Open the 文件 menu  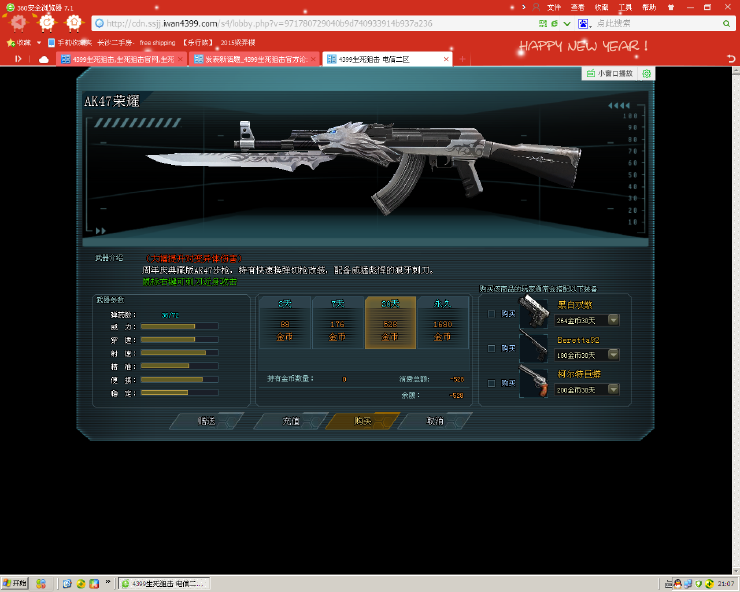click(x=554, y=7)
